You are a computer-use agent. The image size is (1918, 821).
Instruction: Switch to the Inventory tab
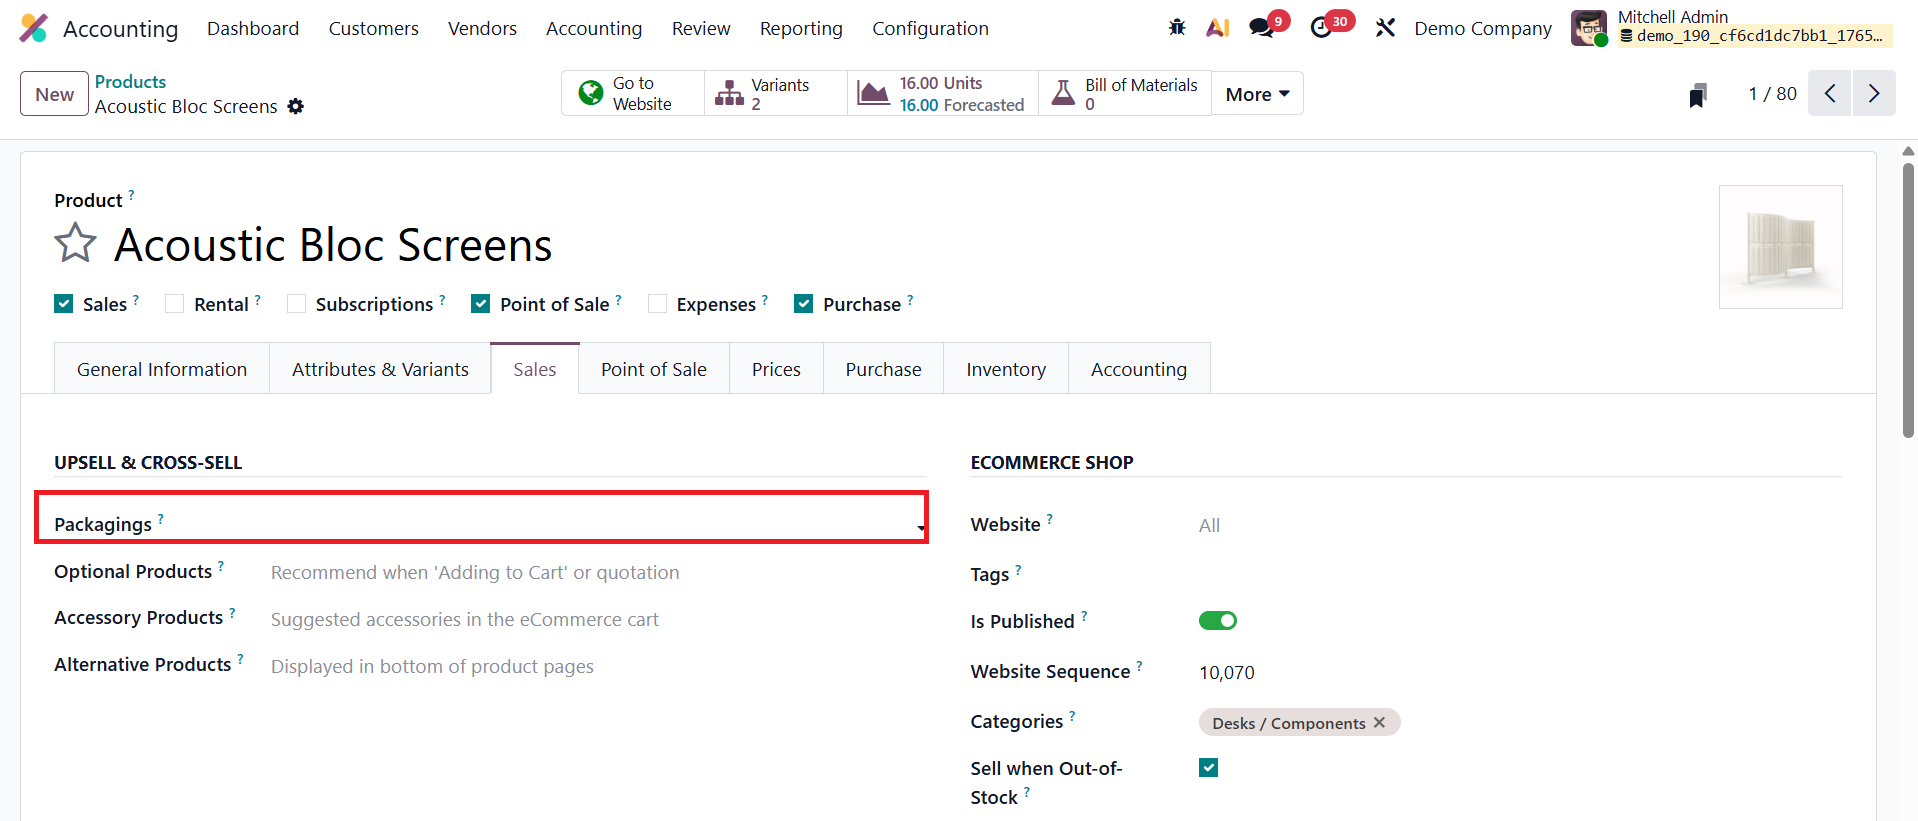[1005, 369]
